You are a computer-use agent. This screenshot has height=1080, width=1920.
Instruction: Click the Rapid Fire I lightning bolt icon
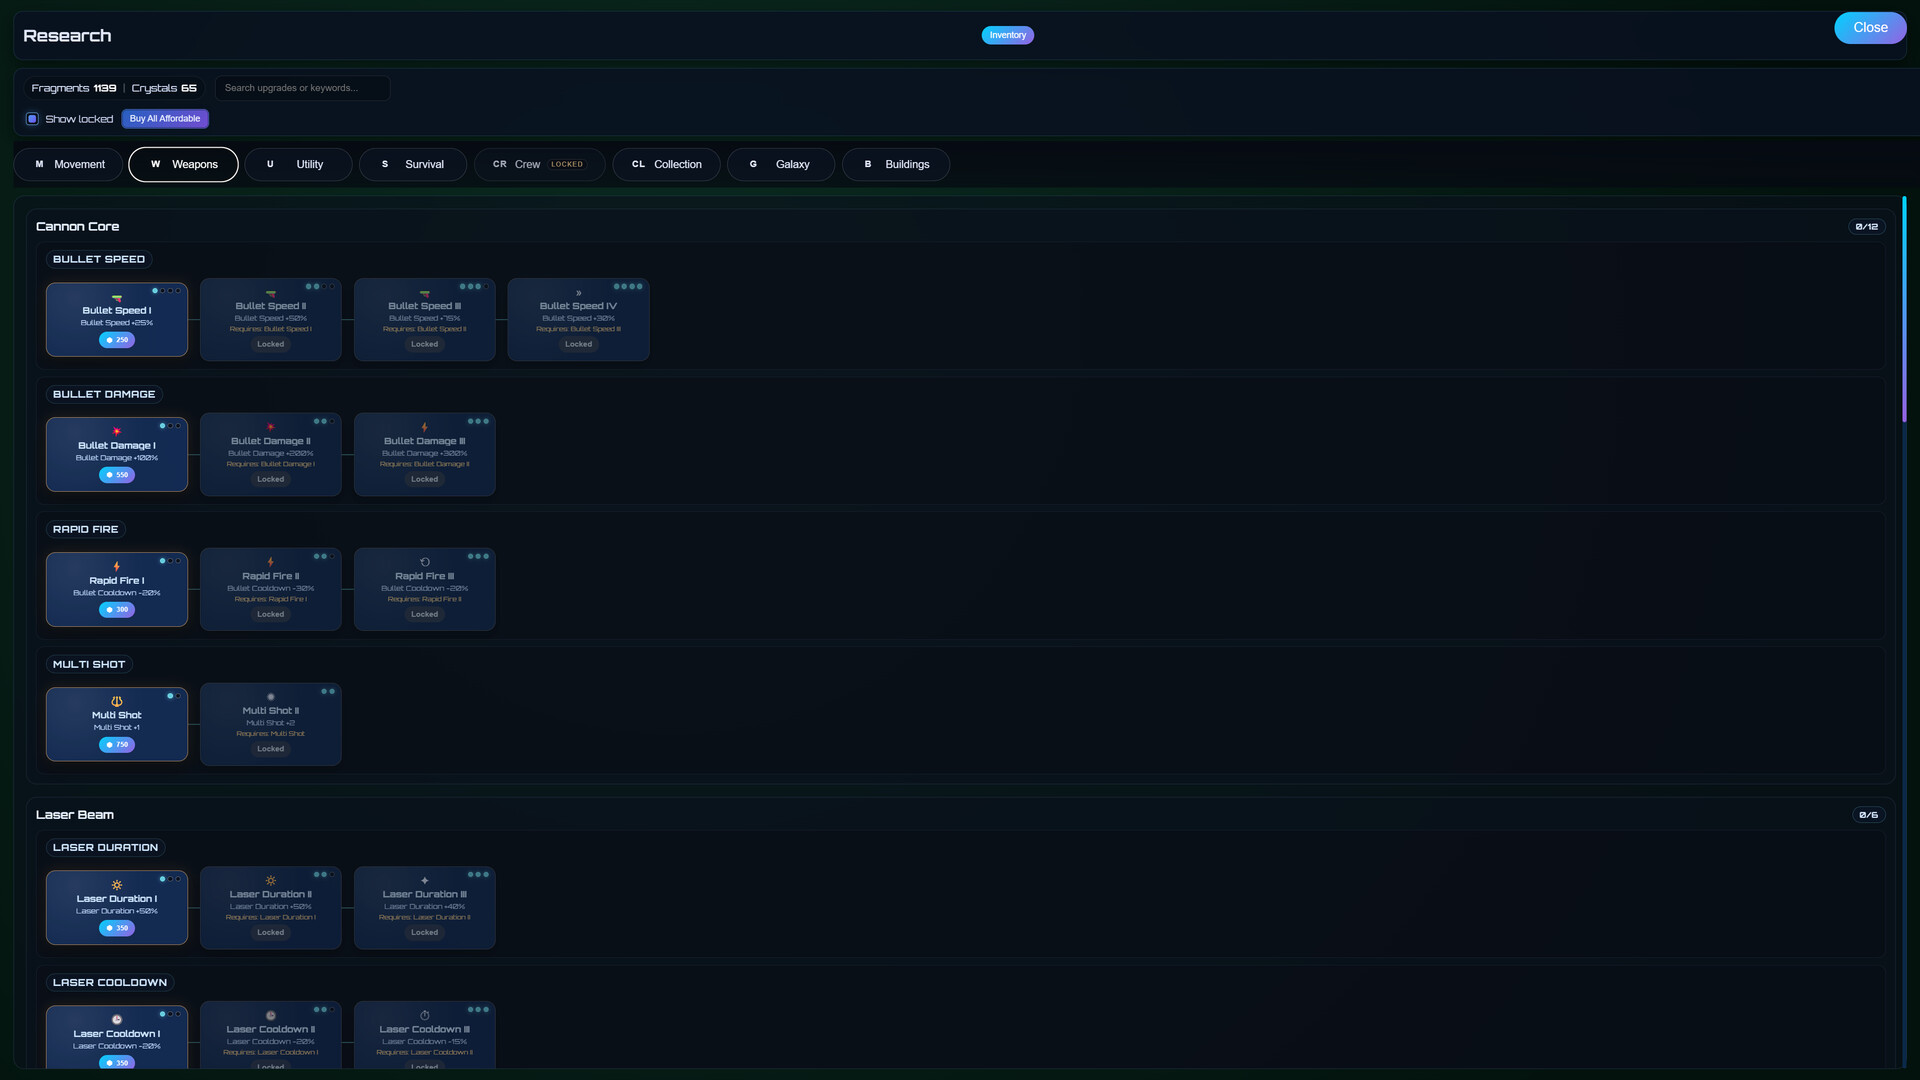tap(116, 565)
